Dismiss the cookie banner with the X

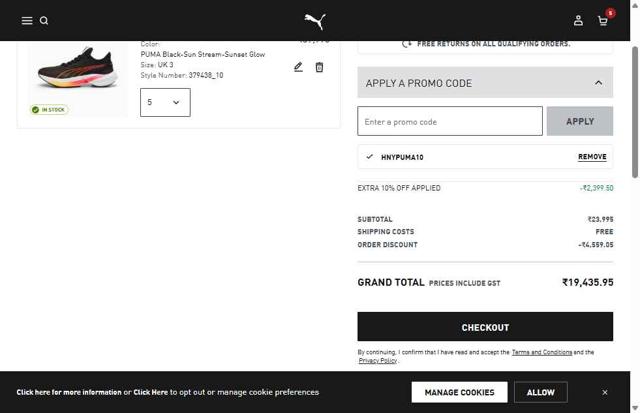click(605, 392)
